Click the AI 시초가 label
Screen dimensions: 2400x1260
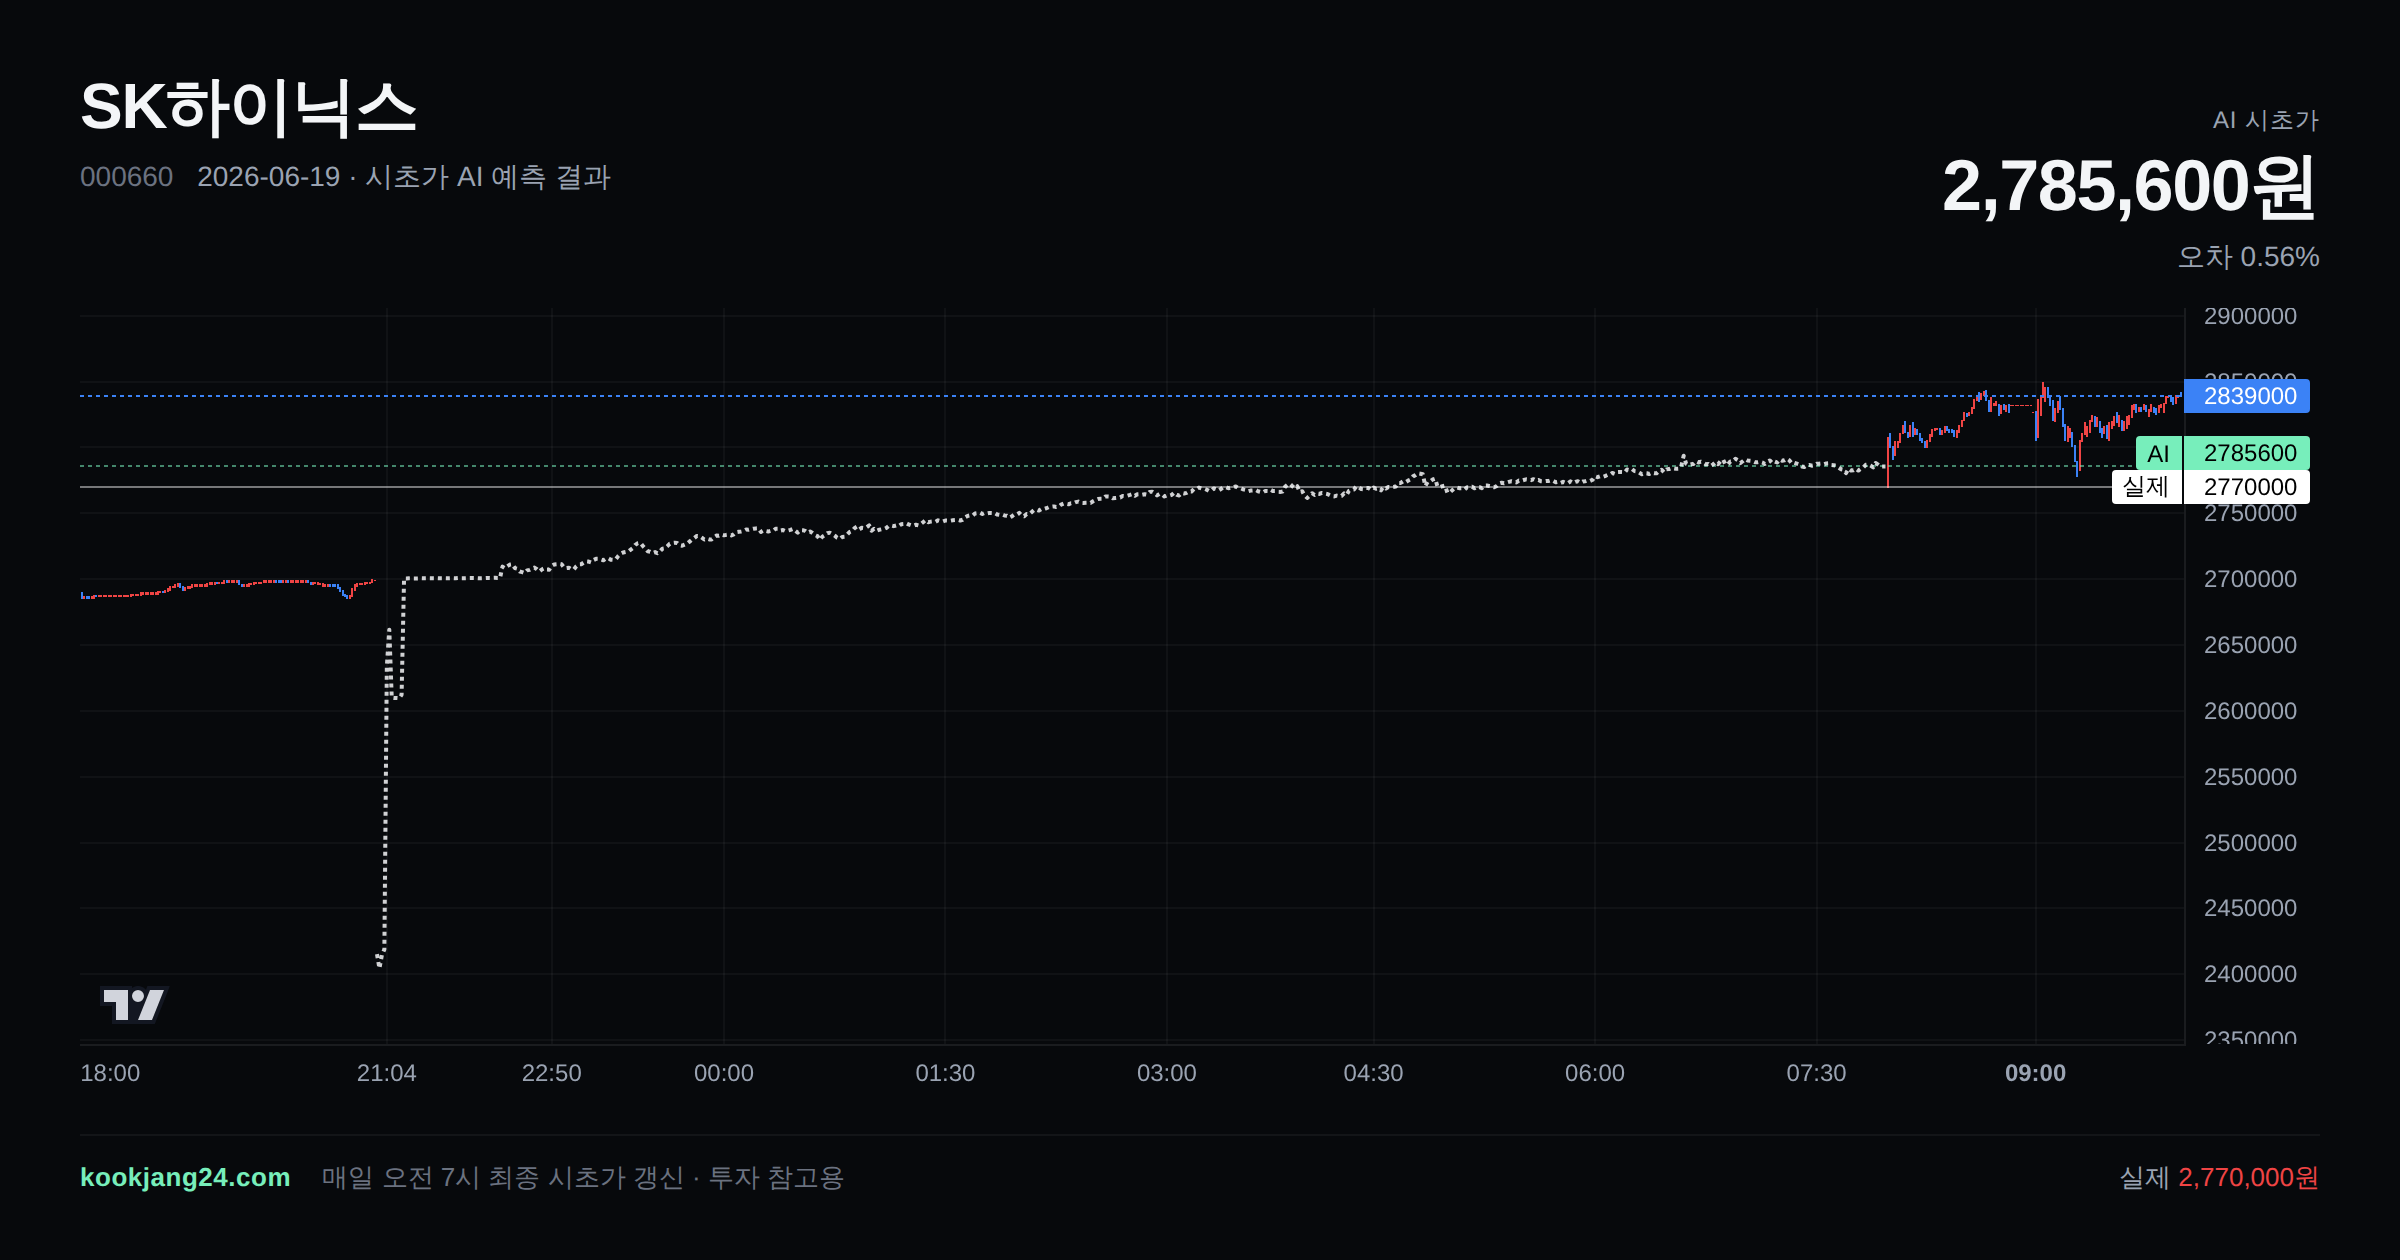pos(2266,120)
